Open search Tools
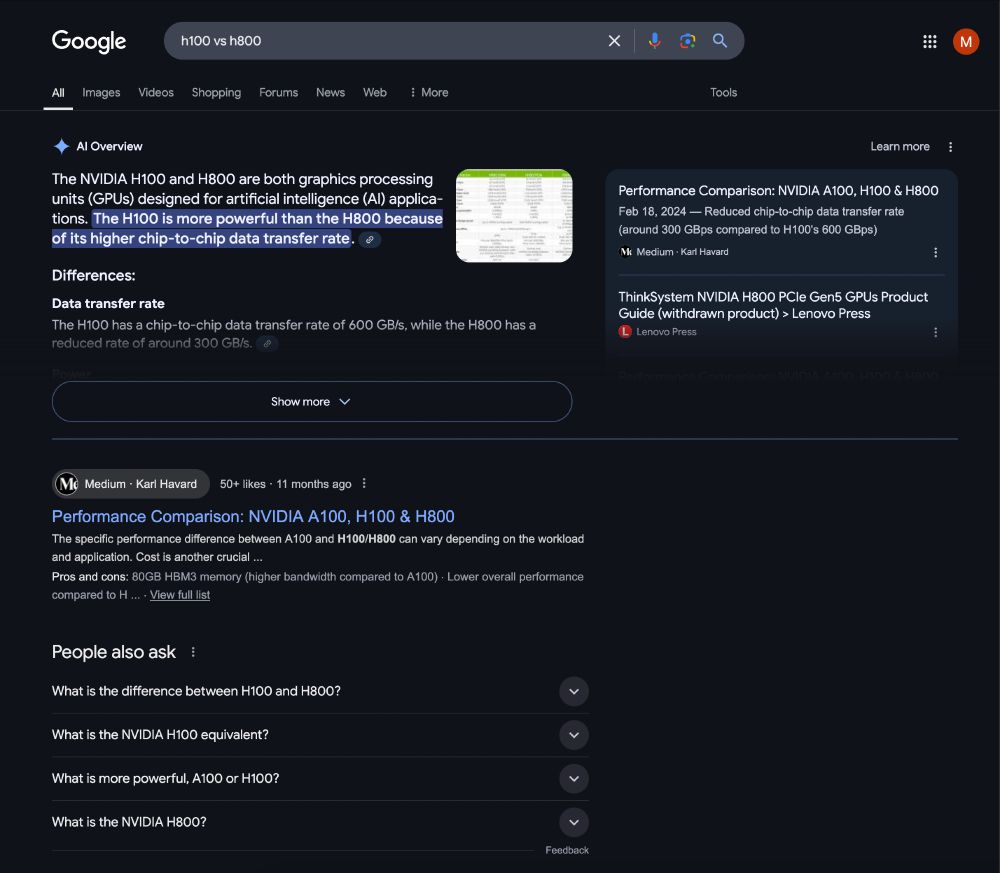This screenshot has height=873, width=1000. click(723, 92)
